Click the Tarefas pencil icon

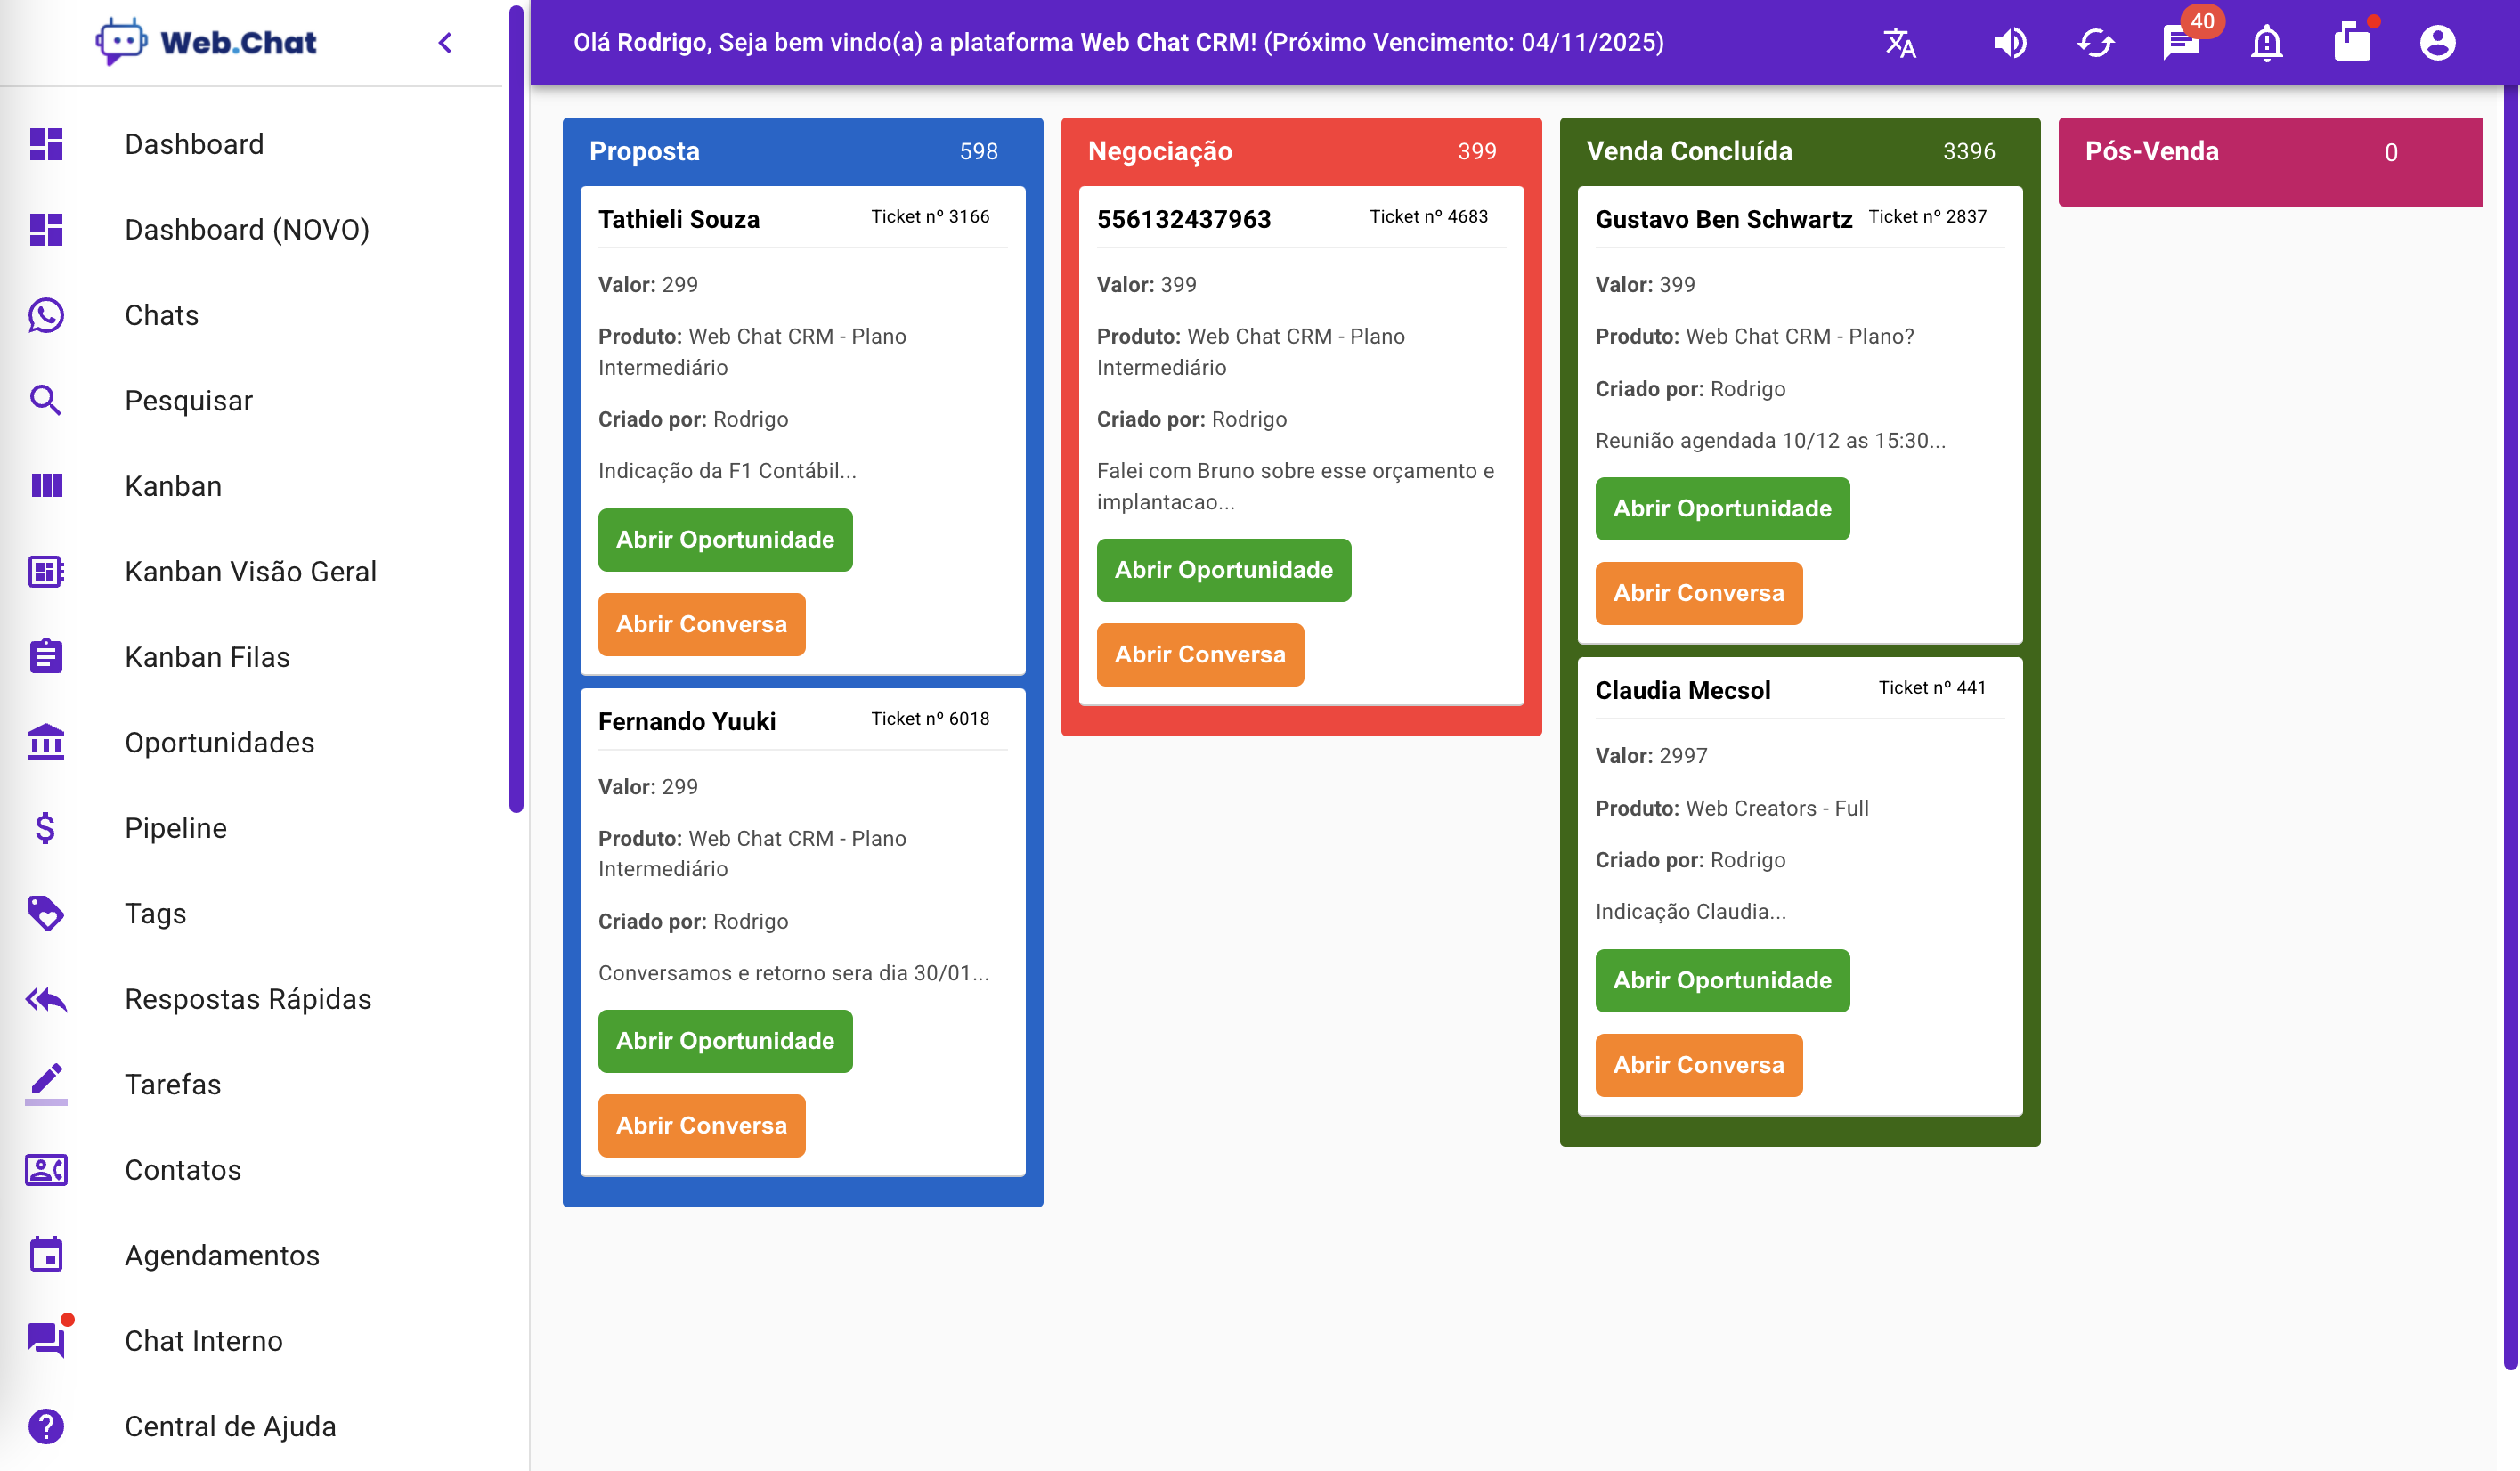click(46, 1084)
